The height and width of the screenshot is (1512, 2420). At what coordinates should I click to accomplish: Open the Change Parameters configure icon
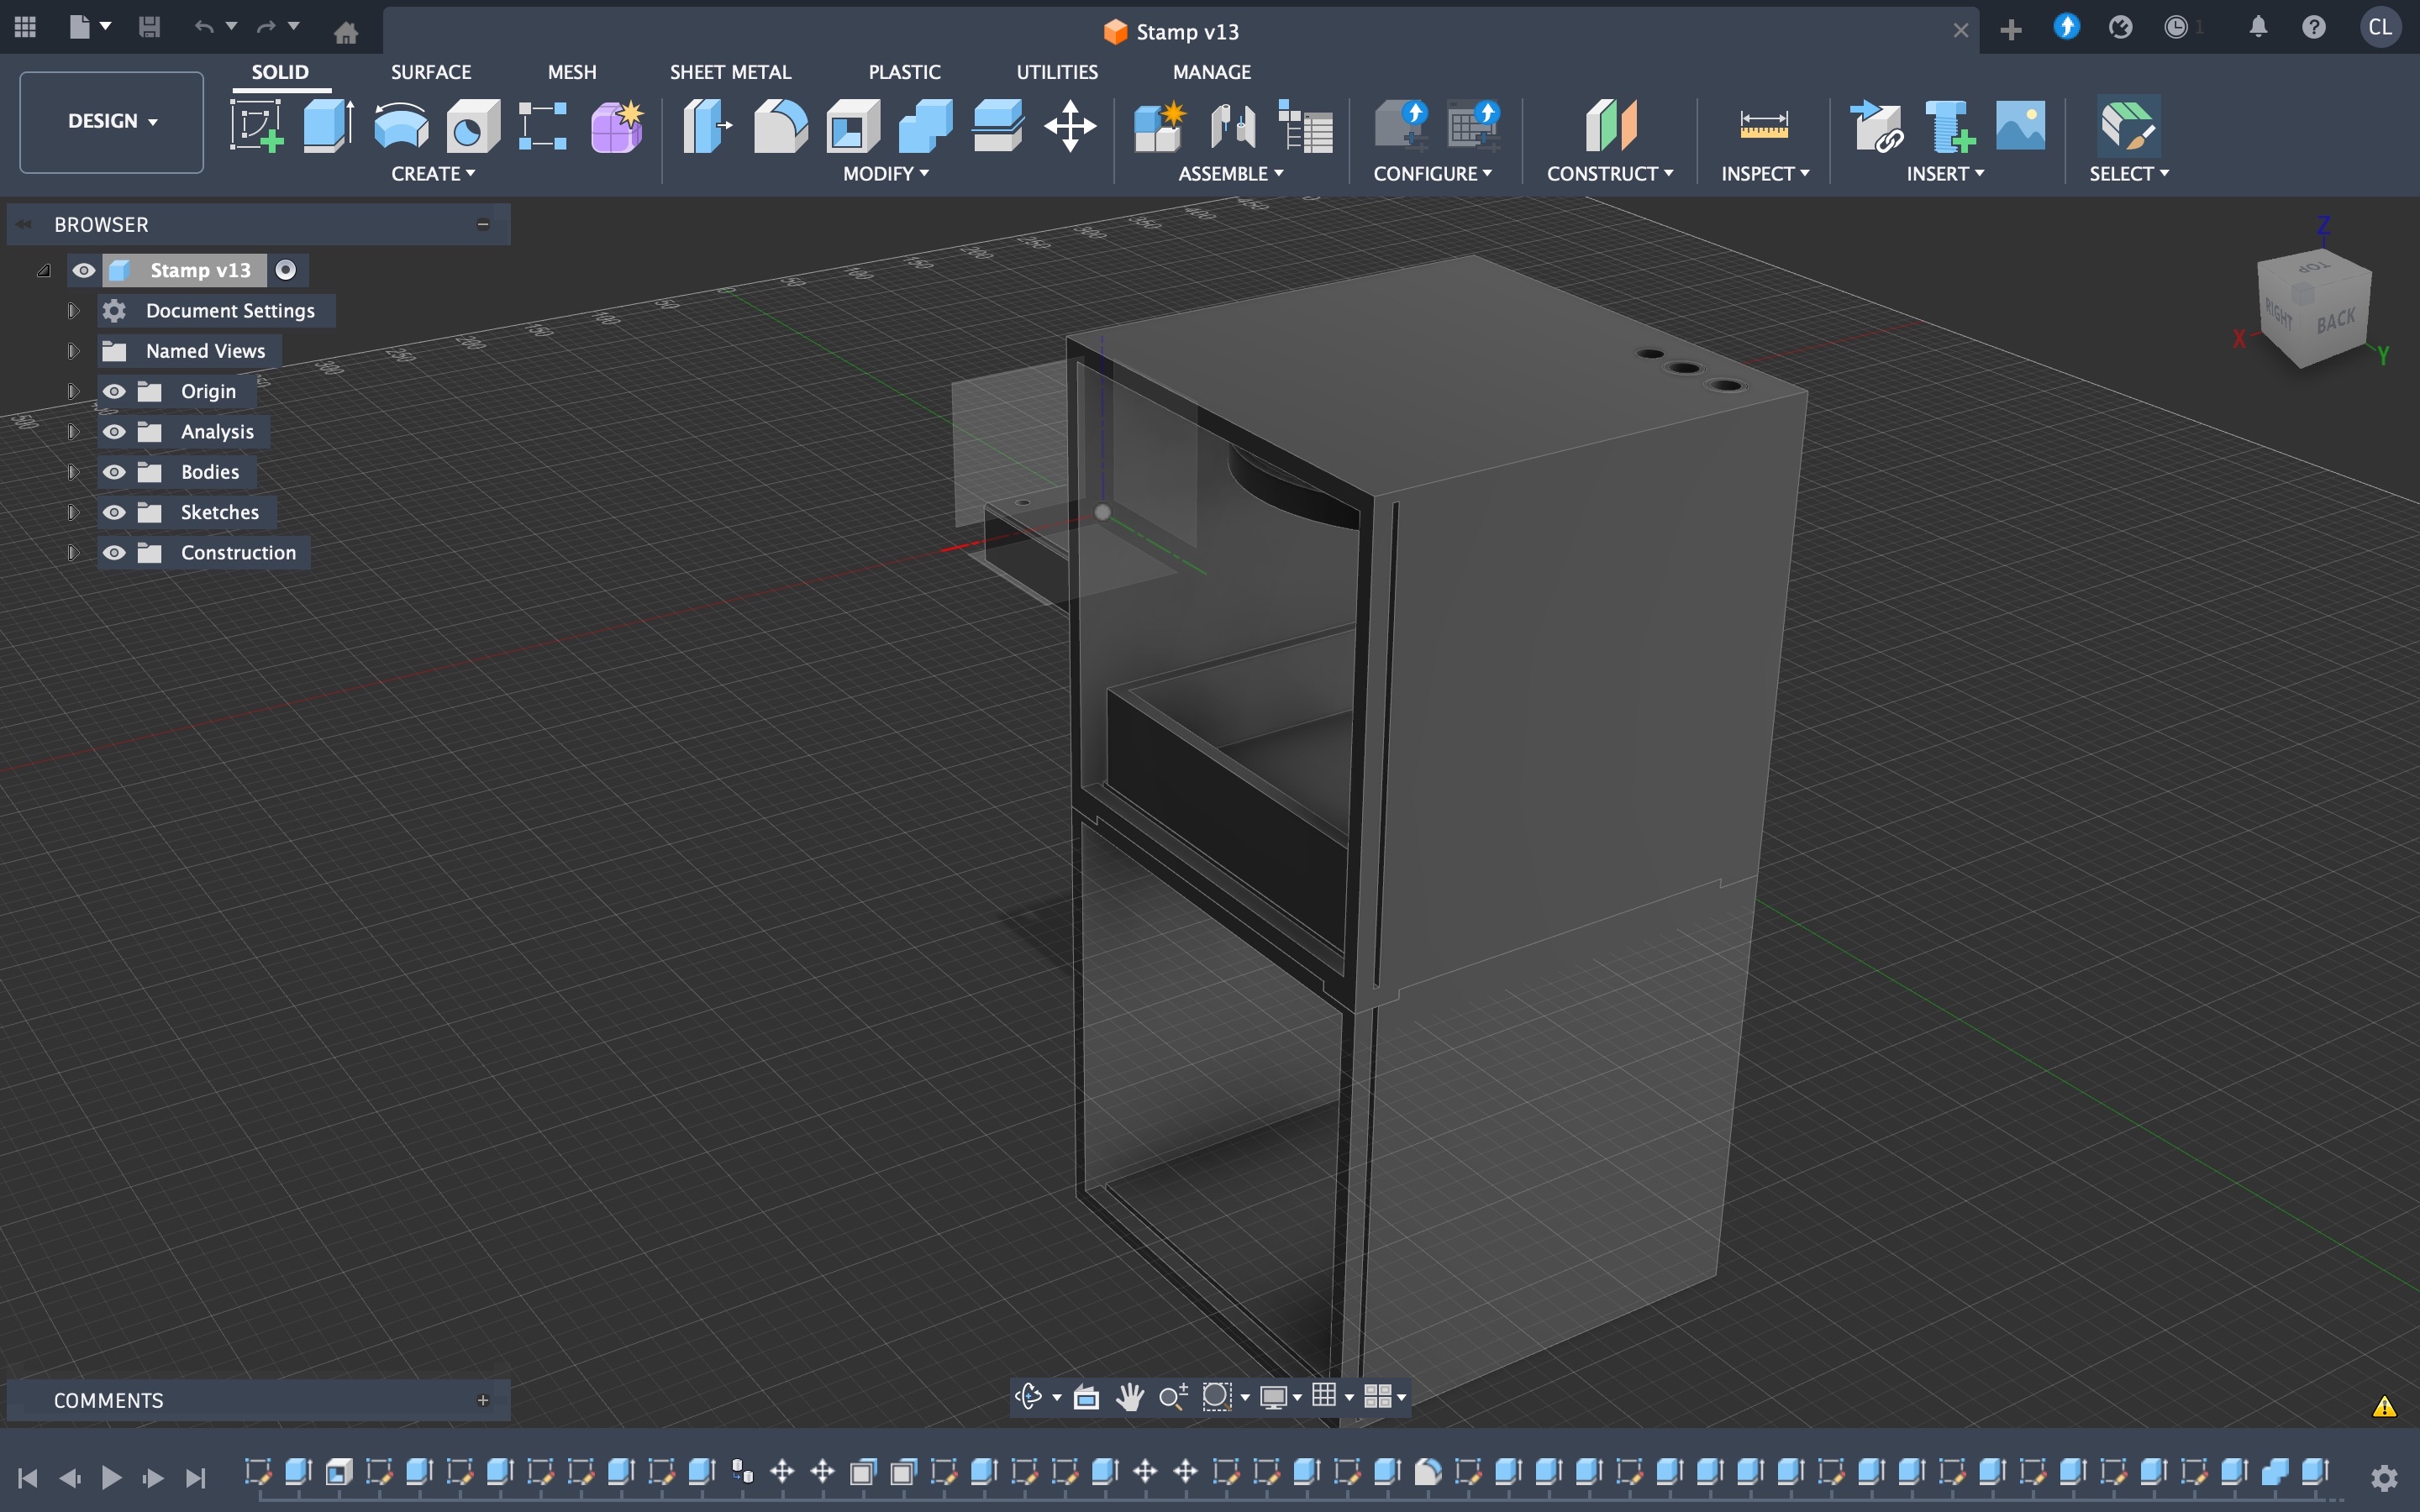pos(1401,126)
